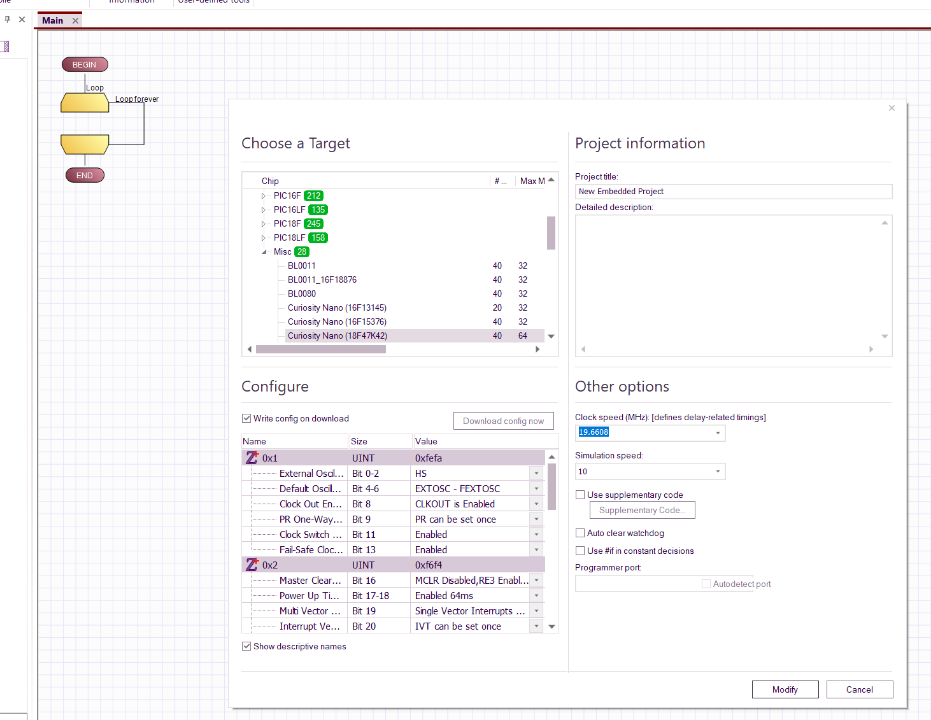The height and width of the screenshot is (720, 931).
Task: Open Master Clear value dropdown
Action: 536,581
